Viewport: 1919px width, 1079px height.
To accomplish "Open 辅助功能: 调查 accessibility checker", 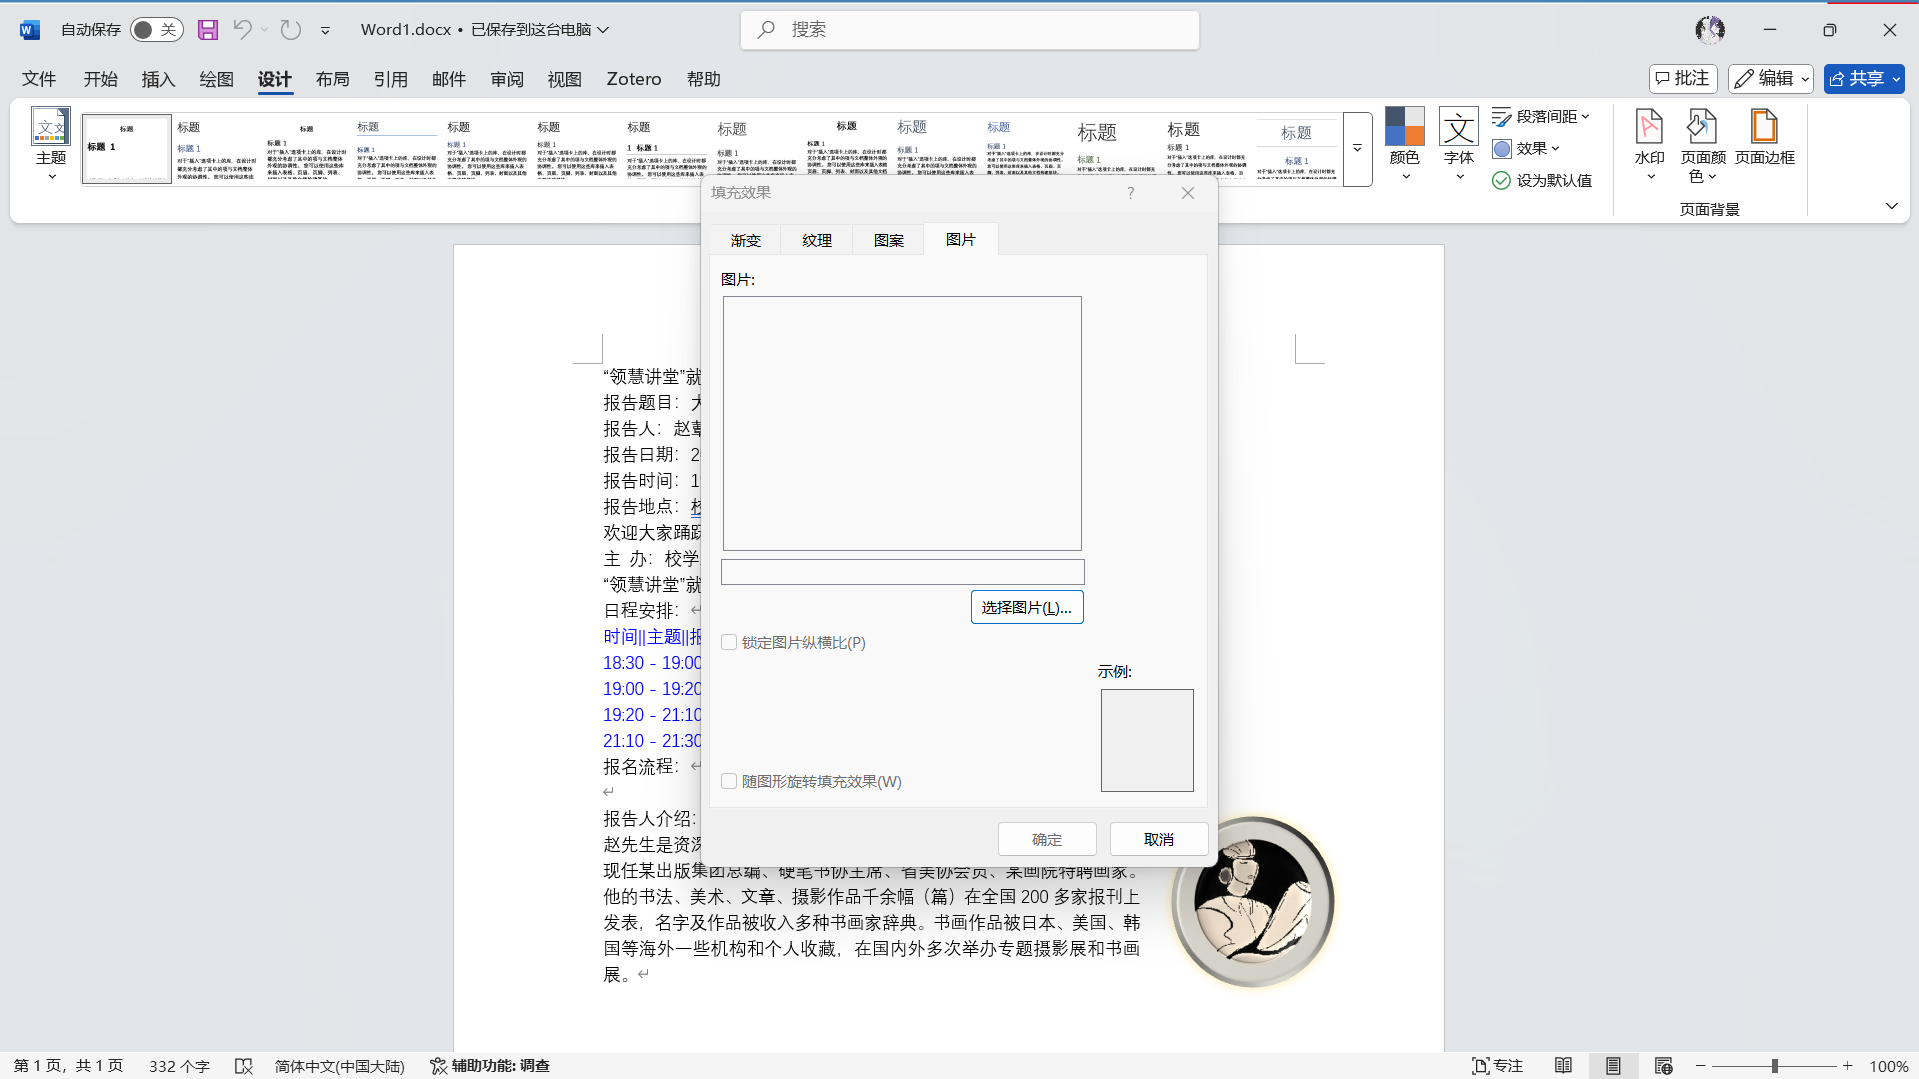I will (x=490, y=1066).
